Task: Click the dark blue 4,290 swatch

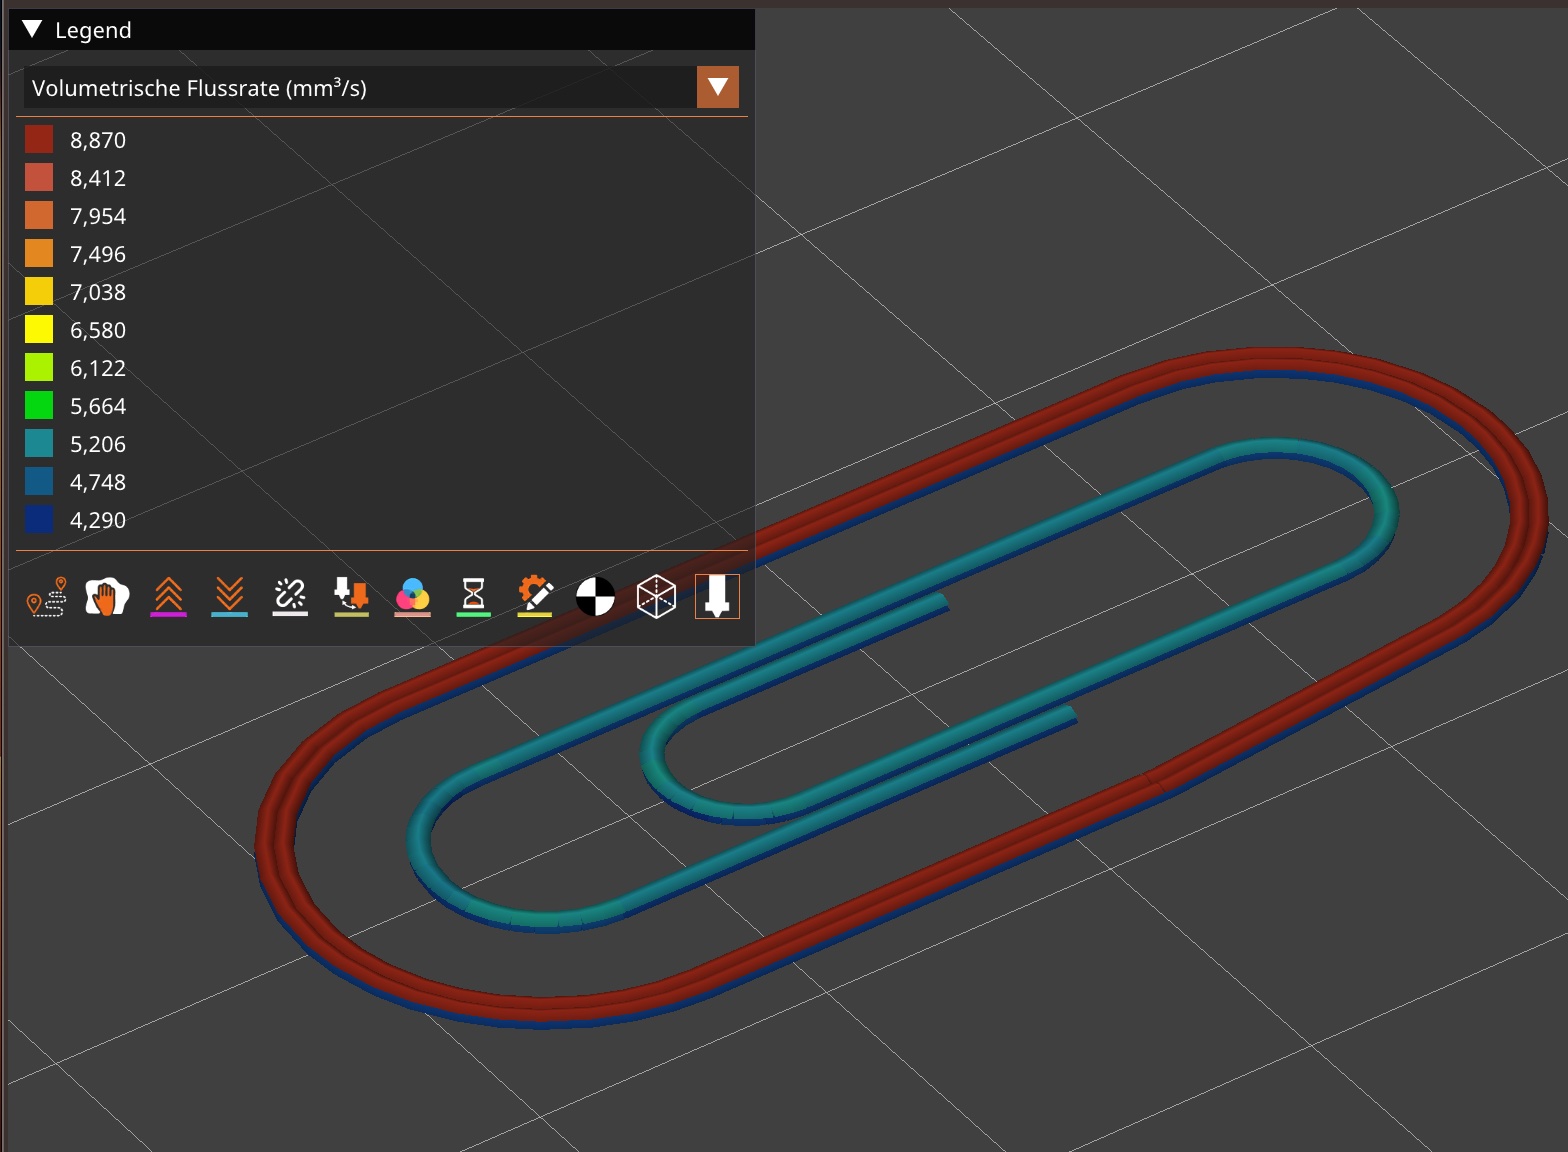Action: (39, 519)
